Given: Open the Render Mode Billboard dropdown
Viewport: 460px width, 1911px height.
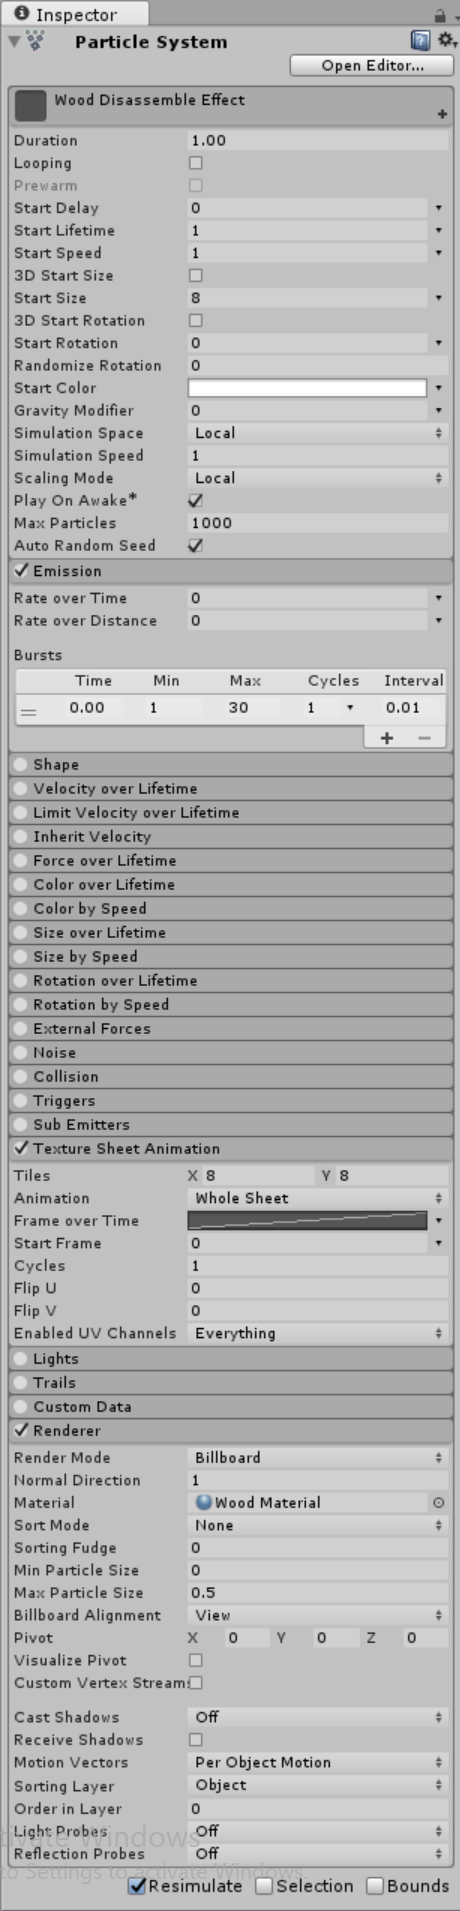Looking at the screenshot, I should point(318,1458).
